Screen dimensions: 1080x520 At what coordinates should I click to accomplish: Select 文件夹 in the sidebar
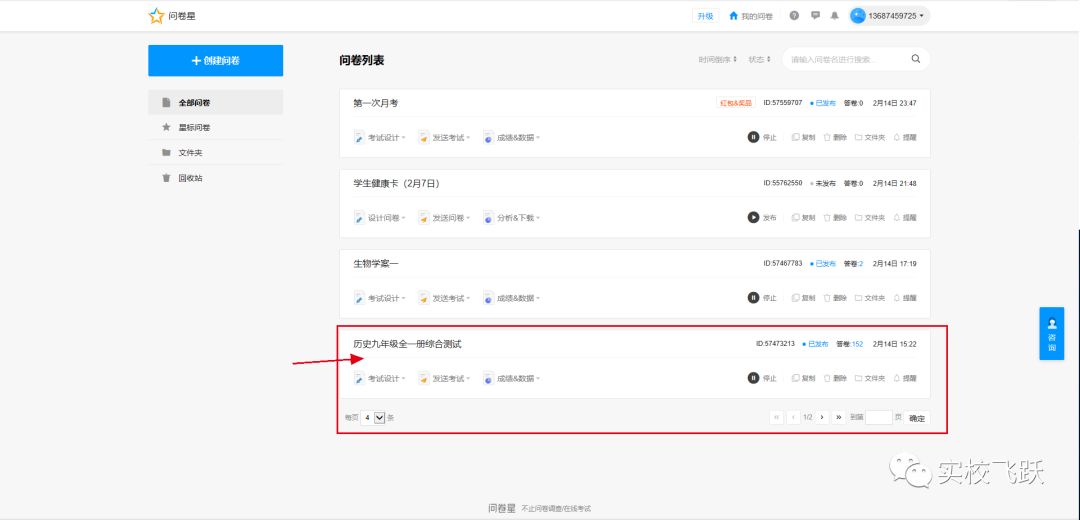coord(216,153)
